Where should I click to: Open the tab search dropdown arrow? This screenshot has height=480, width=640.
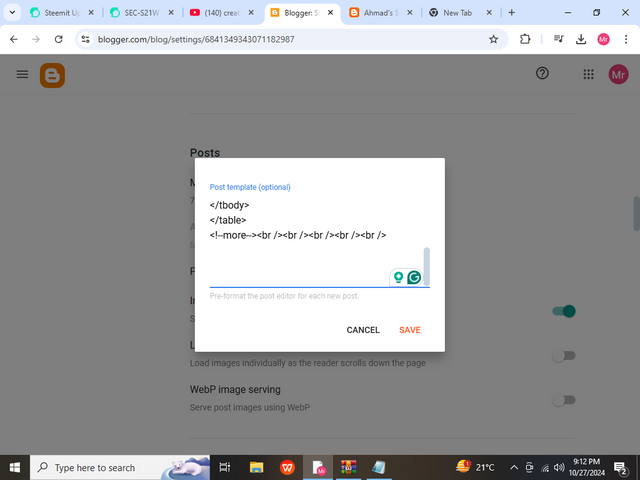pos(12,13)
